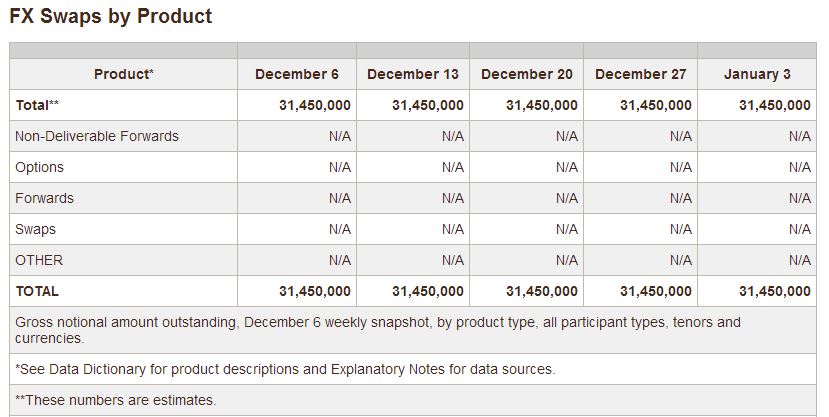
Task: Click the "Forwards" row label
Action: pyautogui.click(x=45, y=198)
